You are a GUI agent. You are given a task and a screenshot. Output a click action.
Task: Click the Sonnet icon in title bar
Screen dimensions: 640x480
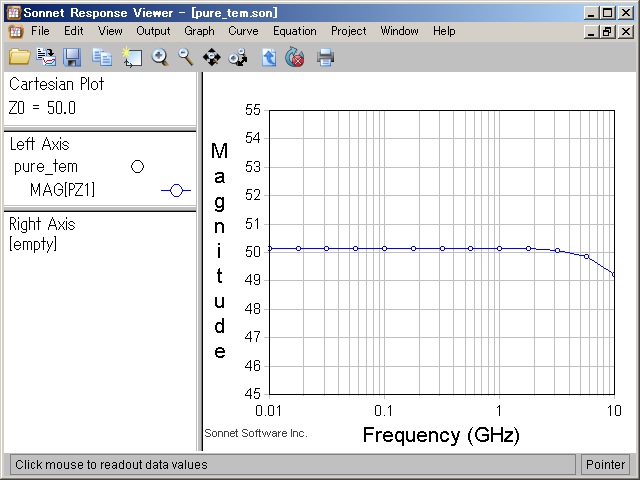(x=13, y=13)
